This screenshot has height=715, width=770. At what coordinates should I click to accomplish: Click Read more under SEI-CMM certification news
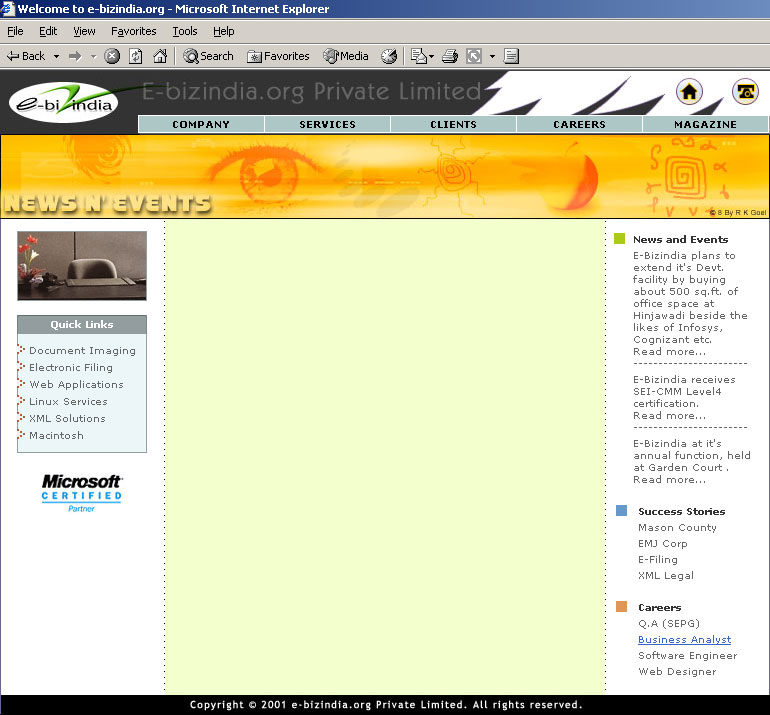(669, 415)
